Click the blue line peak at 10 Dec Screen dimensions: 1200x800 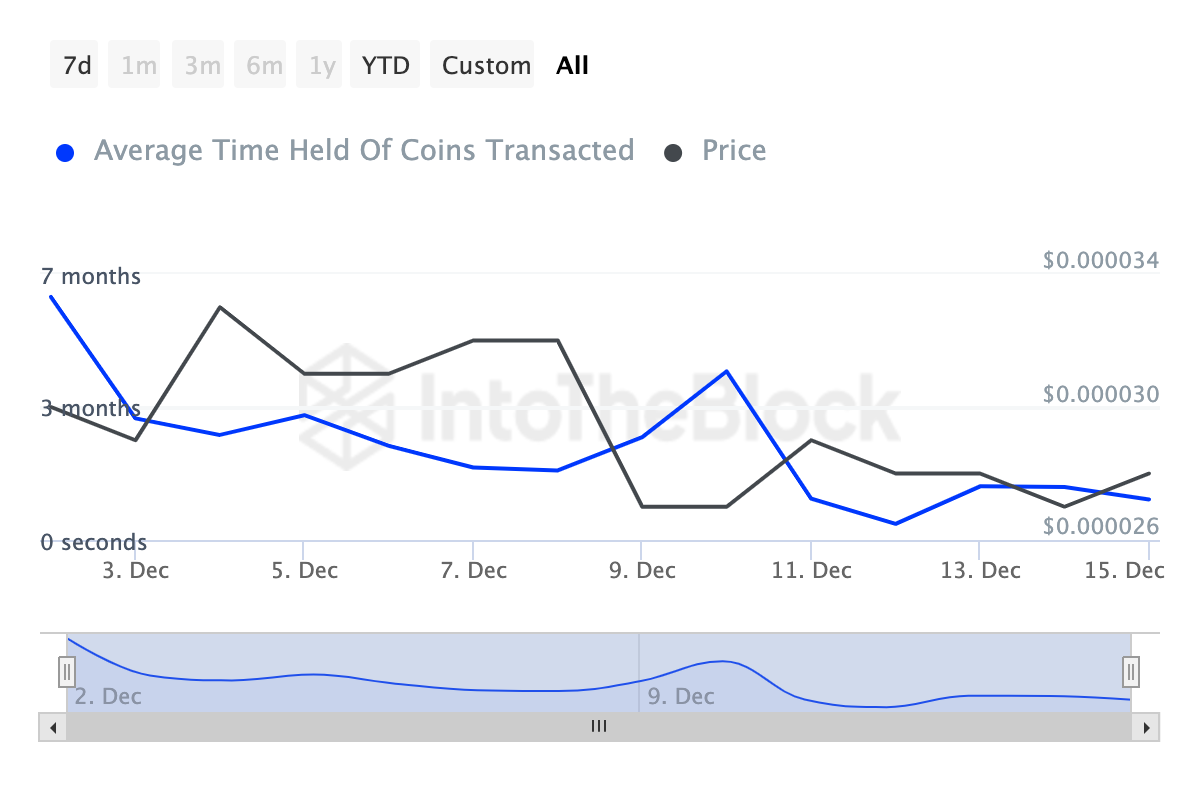727,371
